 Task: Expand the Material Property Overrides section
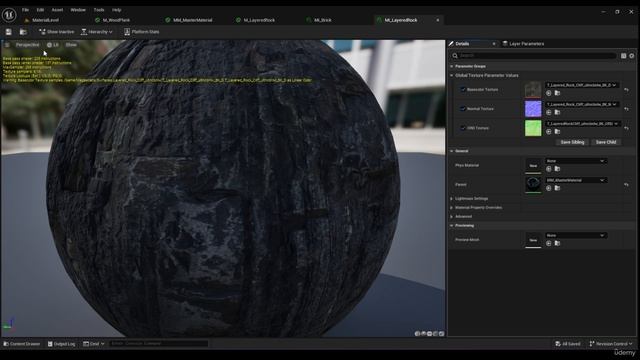click(452, 207)
